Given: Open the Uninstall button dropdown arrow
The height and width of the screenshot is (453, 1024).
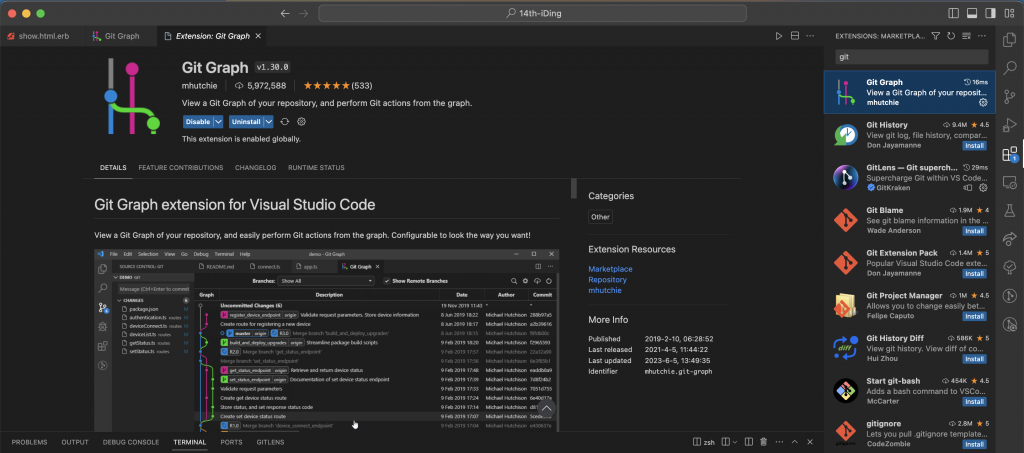Looking at the screenshot, I should pos(270,122).
